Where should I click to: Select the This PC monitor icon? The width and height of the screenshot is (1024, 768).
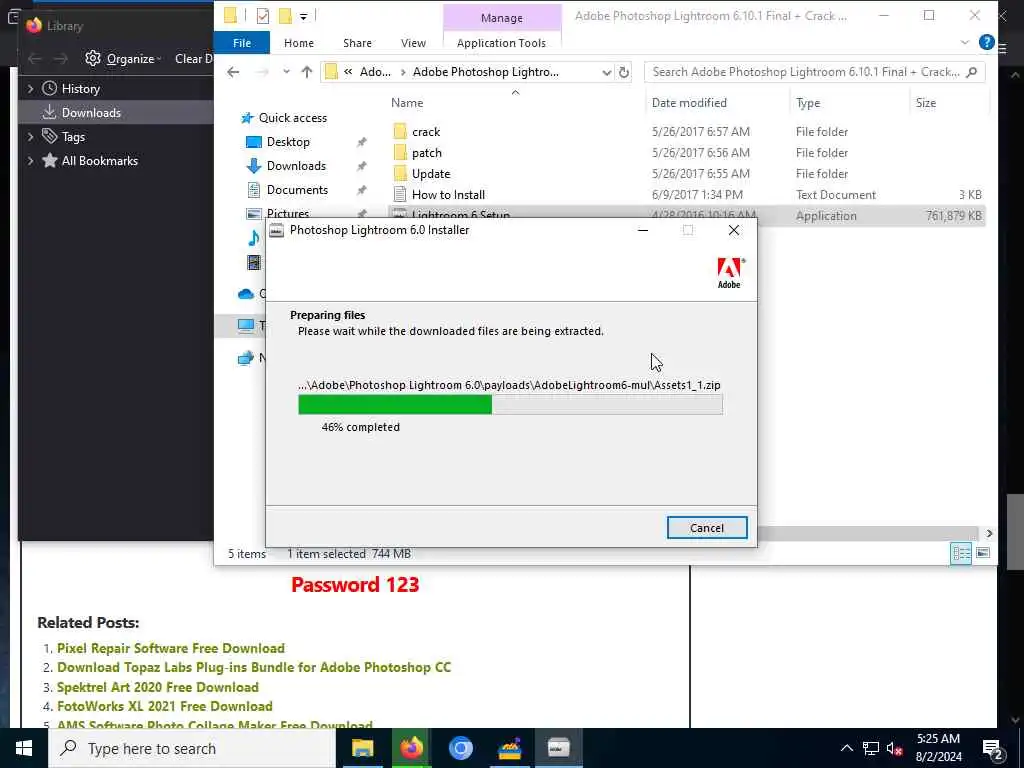click(246, 325)
